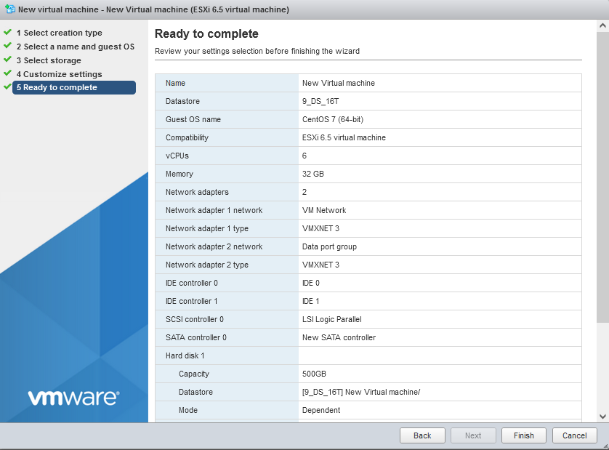Click the green checkmark beside Select creation type
Screen dimensions: 609x450
tap(8, 32)
